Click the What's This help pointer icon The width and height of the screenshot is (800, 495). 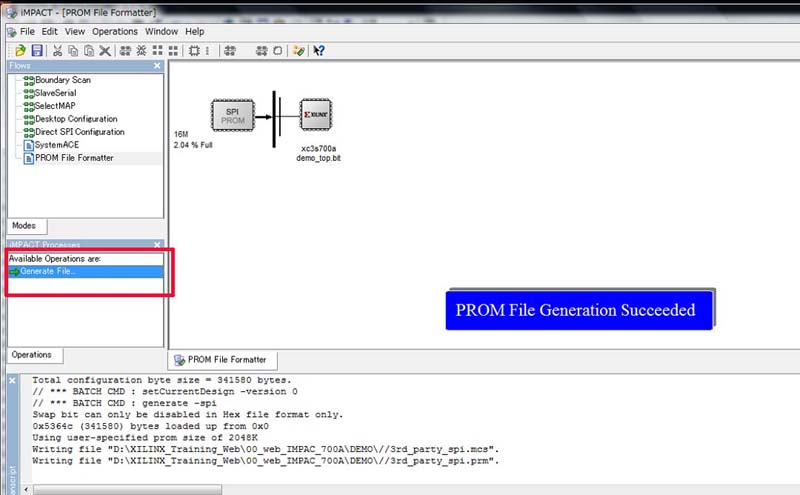pos(319,51)
